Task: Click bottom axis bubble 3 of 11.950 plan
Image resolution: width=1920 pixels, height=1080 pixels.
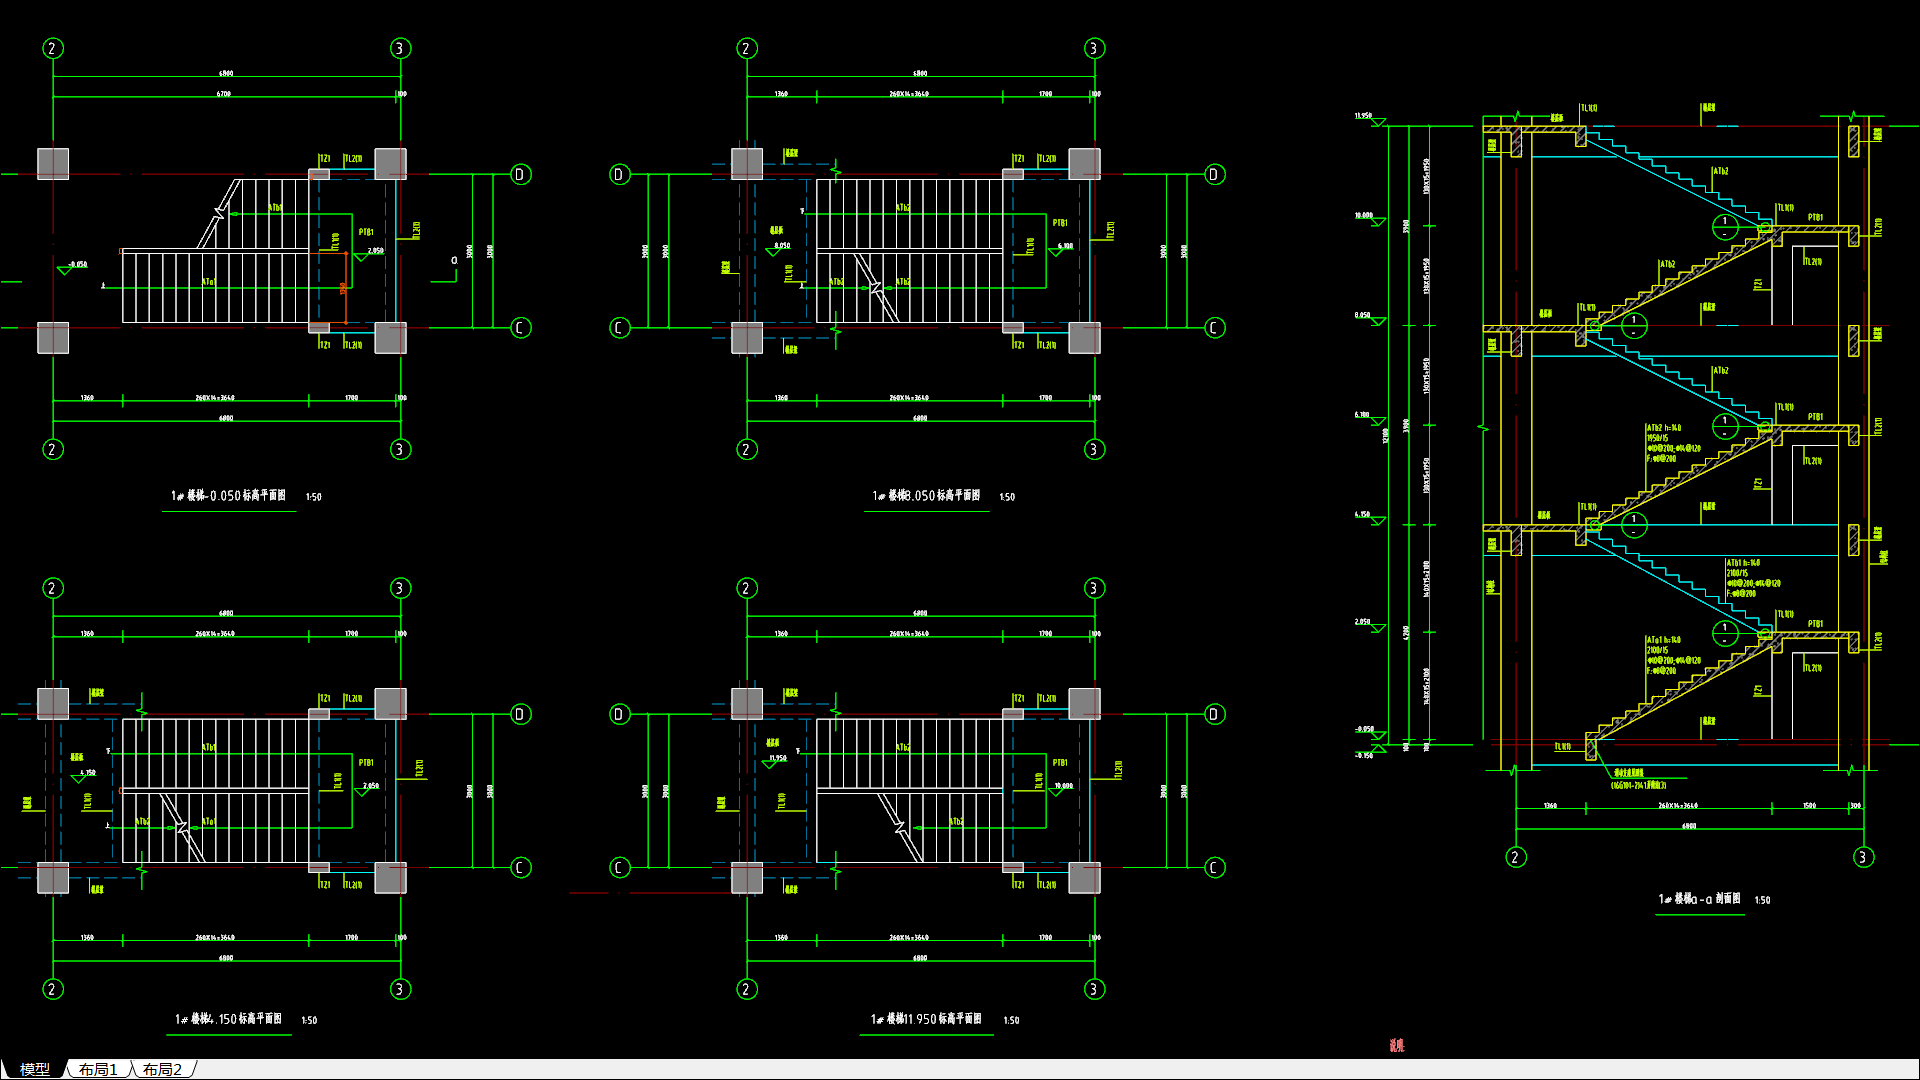Action: 1094,989
